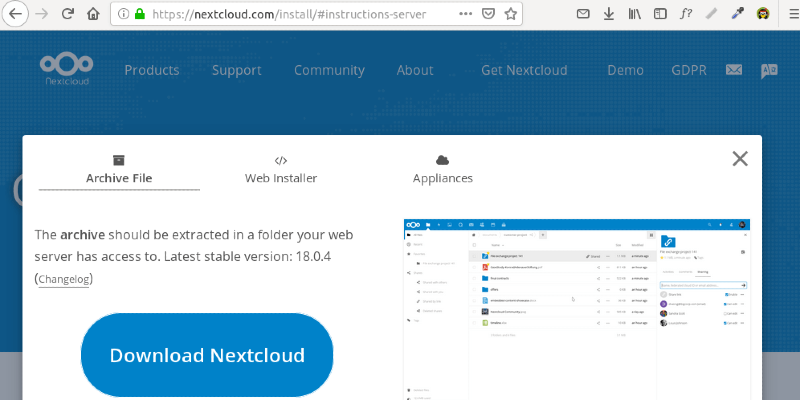Open the Firefox hamburger menu
The width and height of the screenshot is (800, 400).
[793, 14]
